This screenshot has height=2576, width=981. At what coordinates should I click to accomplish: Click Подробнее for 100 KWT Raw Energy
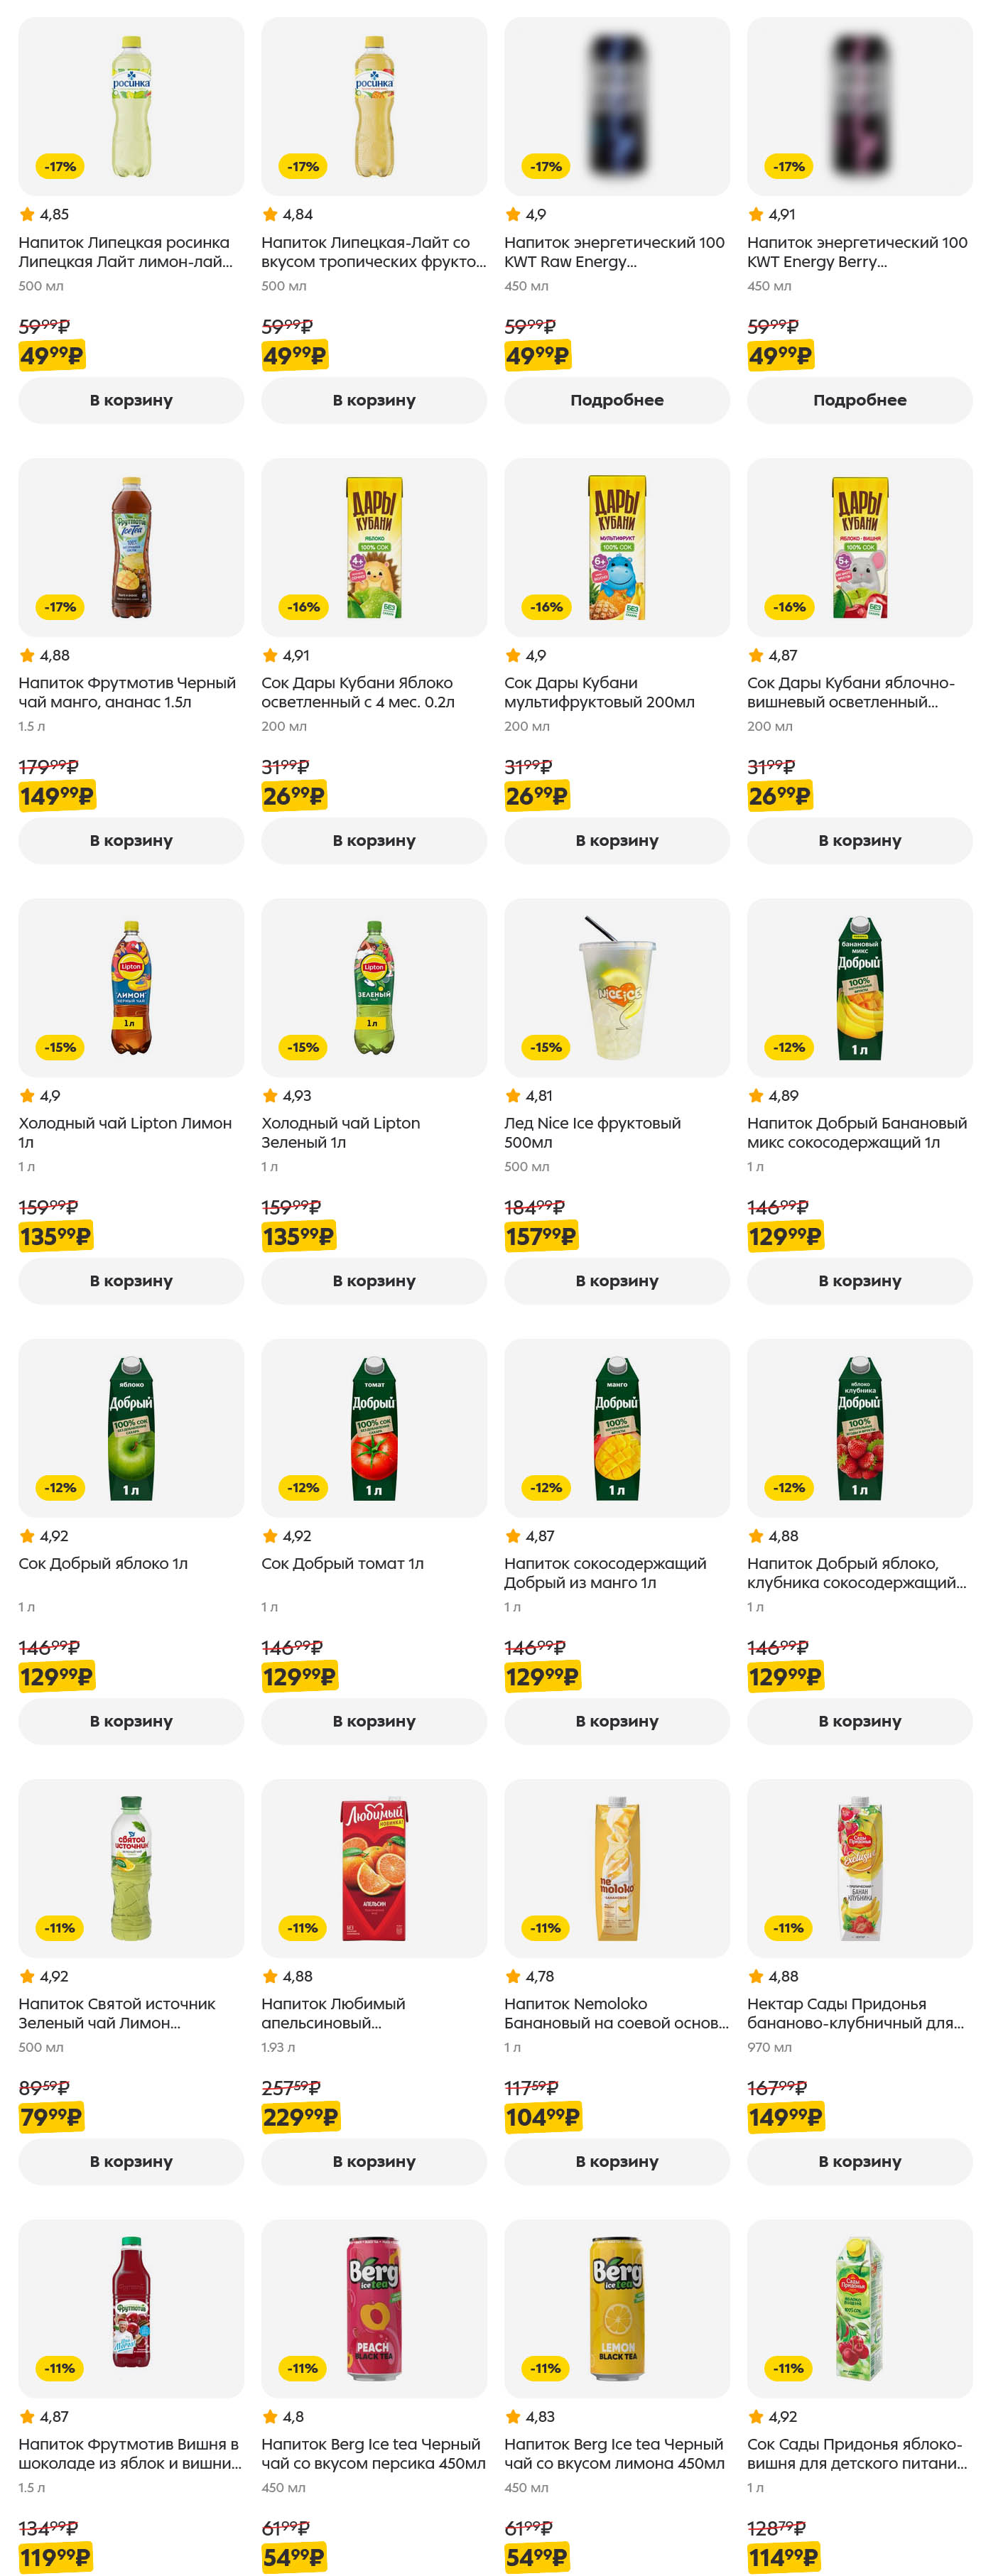pyautogui.click(x=616, y=400)
